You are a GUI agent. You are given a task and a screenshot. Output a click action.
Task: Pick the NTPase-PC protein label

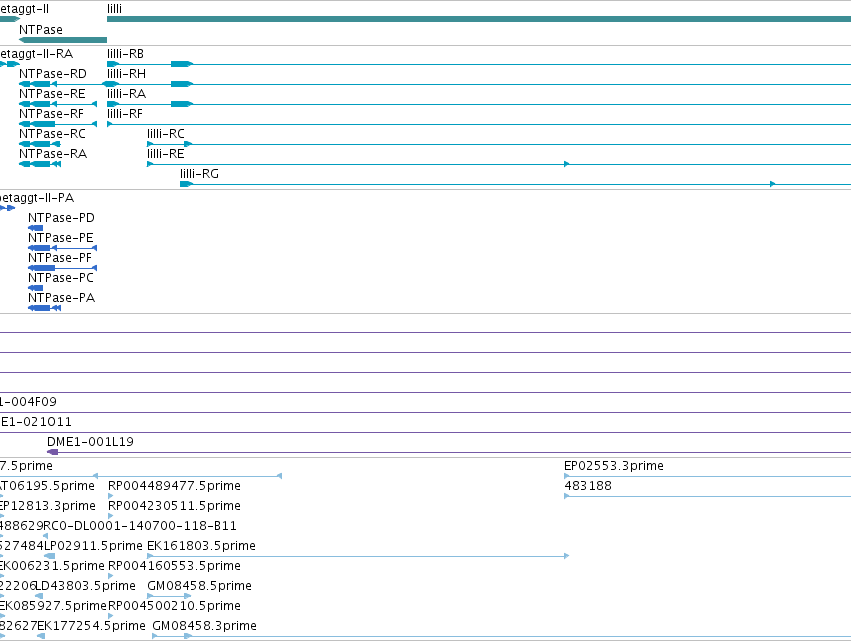(x=61, y=278)
